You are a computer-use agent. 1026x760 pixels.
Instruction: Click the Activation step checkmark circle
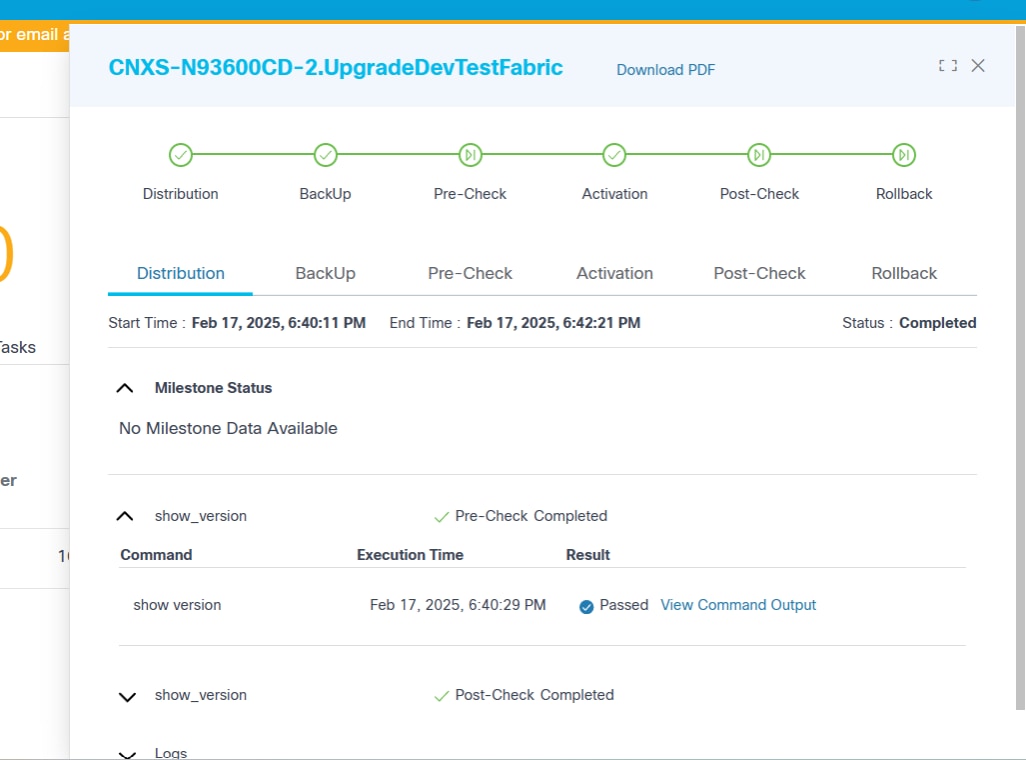point(614,155)
